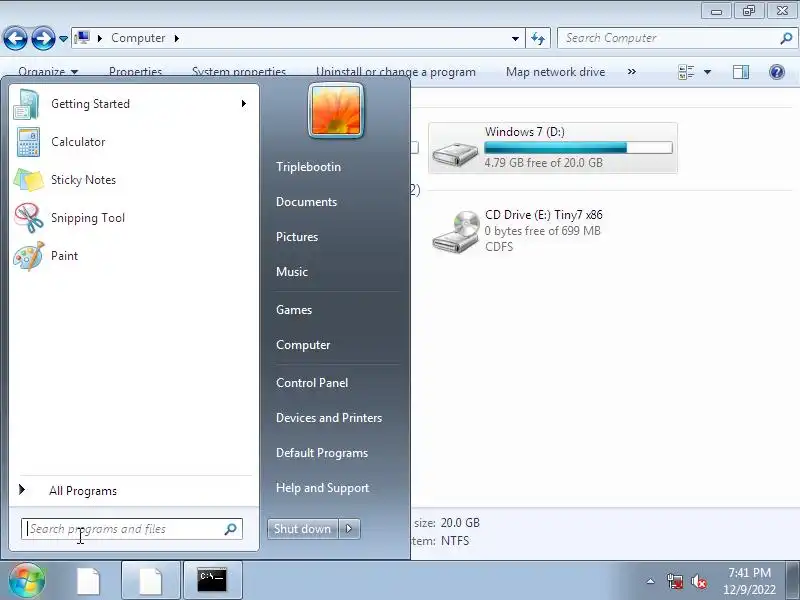This screenshot has width=800, height=600.
Task: Expand the Shut down options arrow
Action: tap(349, 529)
